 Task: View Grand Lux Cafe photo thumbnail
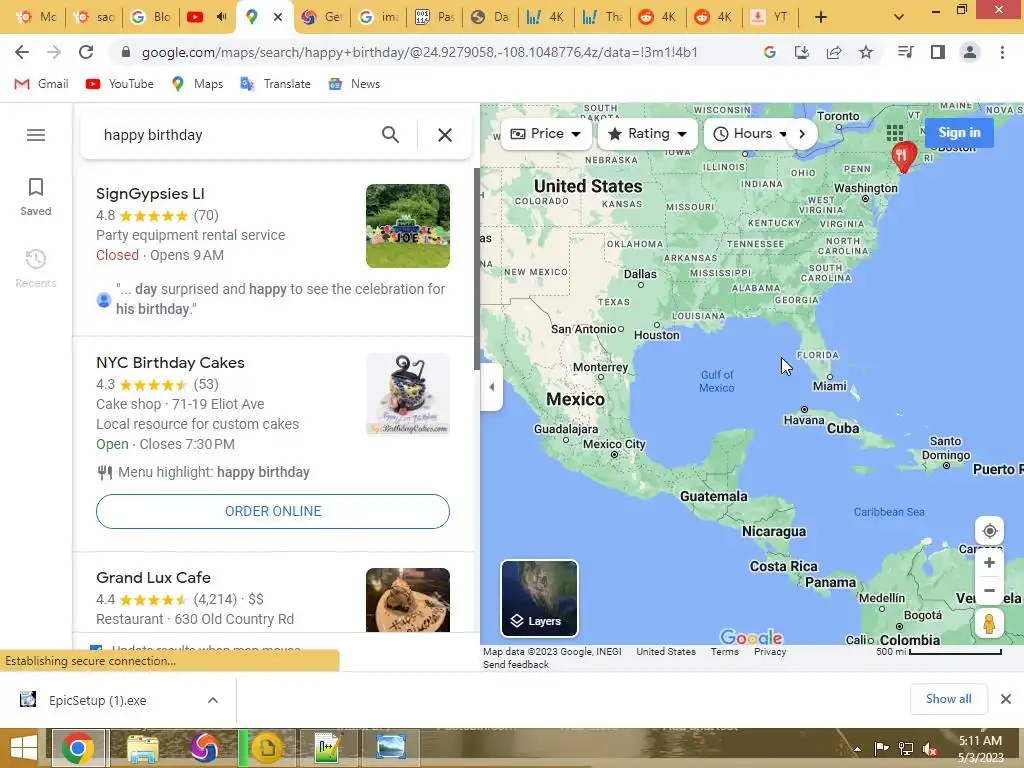pos(408,600)
